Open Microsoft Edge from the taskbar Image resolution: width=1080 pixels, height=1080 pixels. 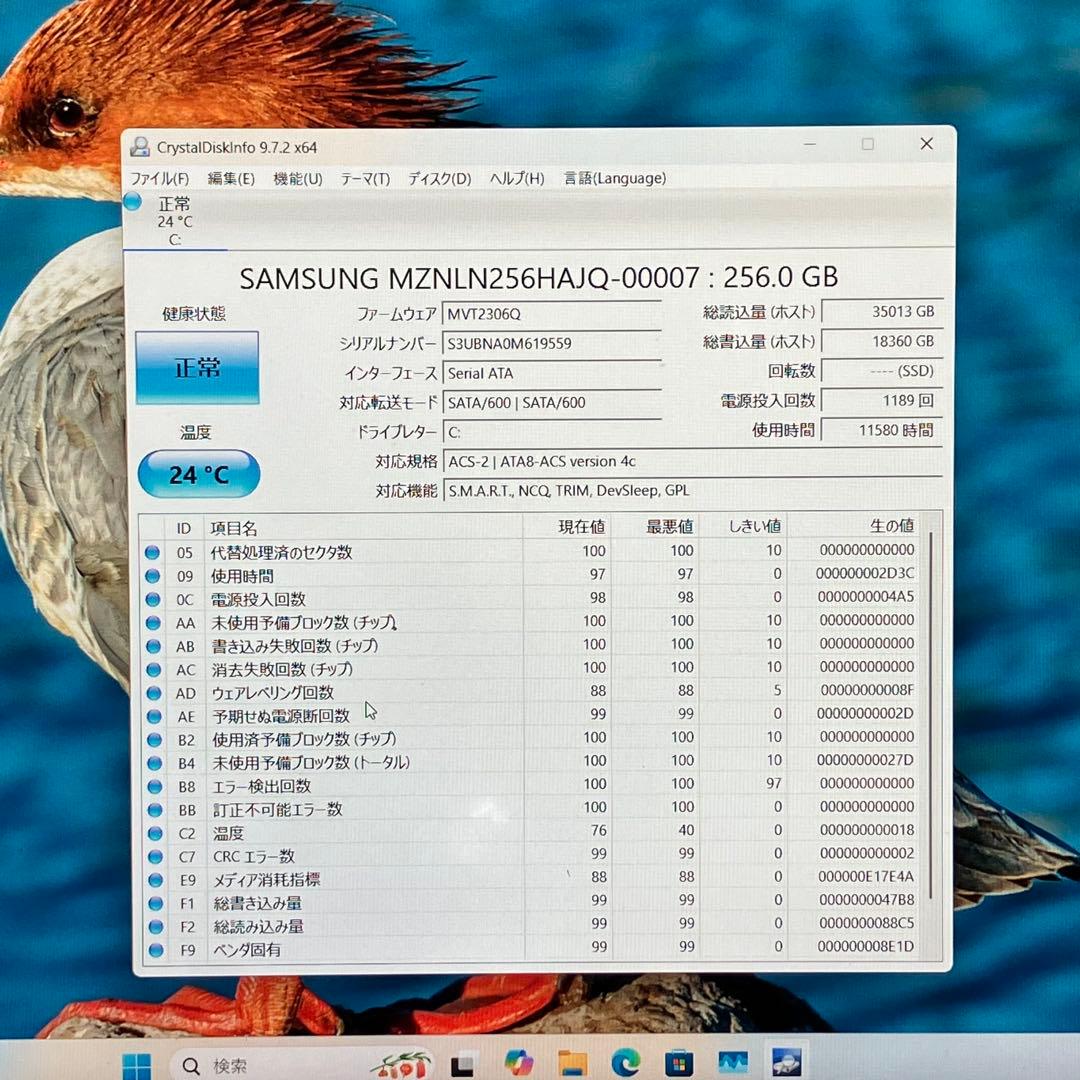click(x=628, y=1063)
